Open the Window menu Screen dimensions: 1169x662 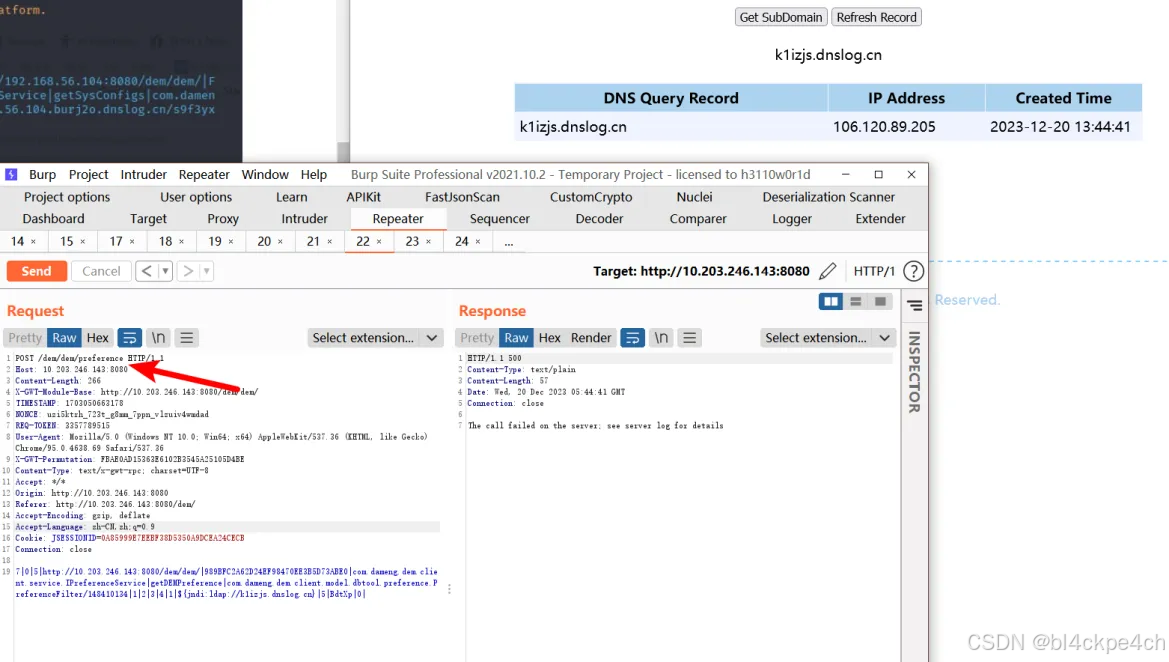265,174
